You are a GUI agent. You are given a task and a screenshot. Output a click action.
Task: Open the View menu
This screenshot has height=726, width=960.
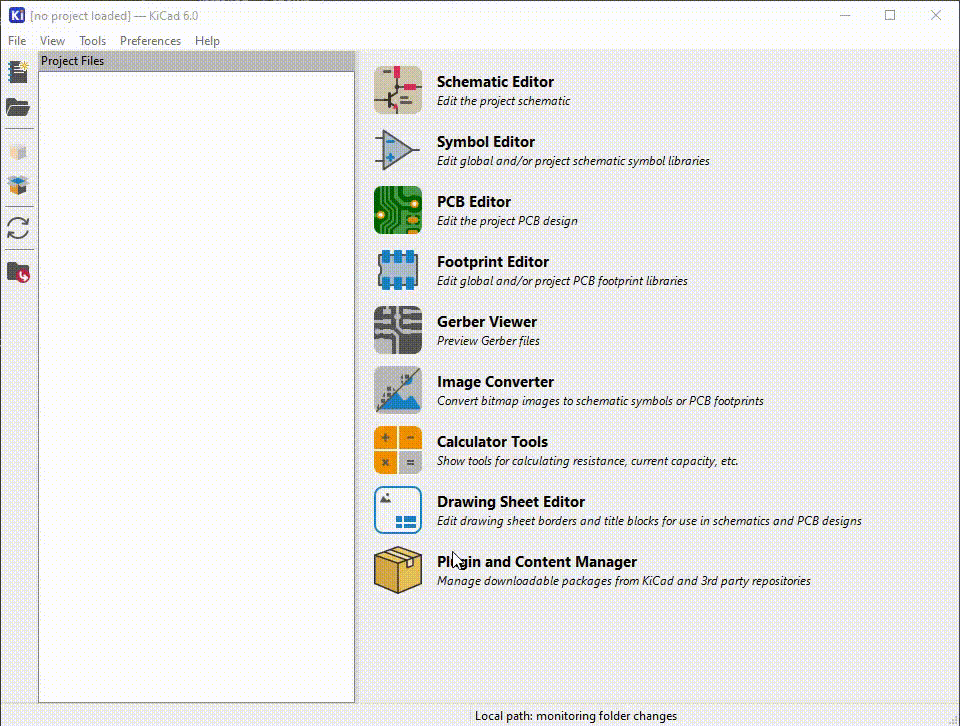52,41
